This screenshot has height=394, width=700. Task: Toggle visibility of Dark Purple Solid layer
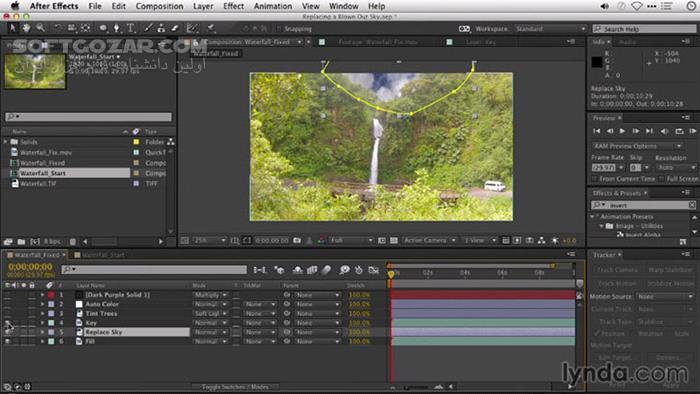(x=8, y=294)
